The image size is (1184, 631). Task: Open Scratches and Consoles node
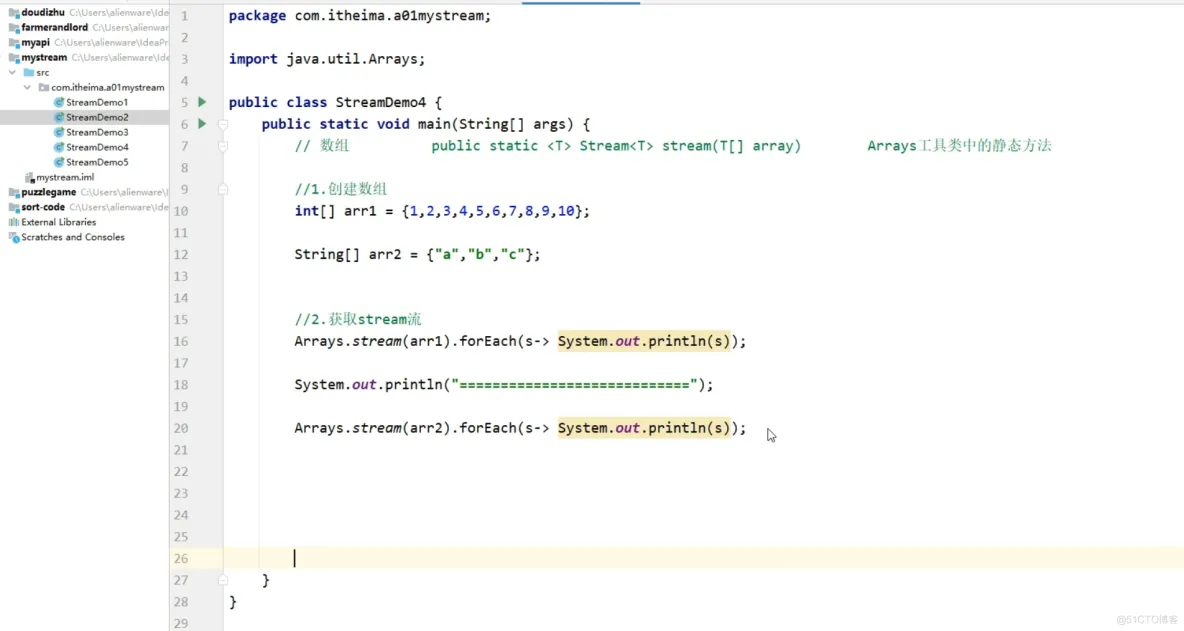[72, 237]
